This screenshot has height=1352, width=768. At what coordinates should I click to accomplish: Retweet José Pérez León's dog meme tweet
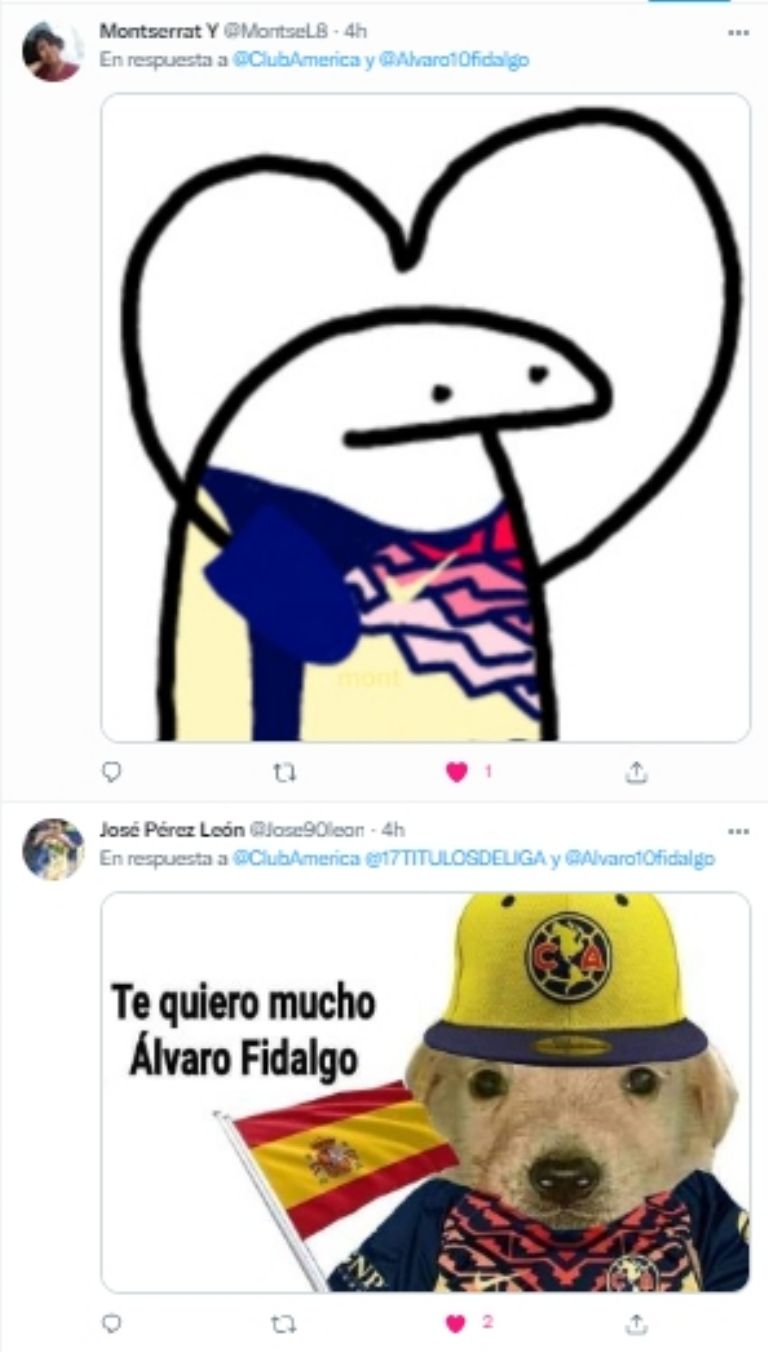pos(284,1323)
